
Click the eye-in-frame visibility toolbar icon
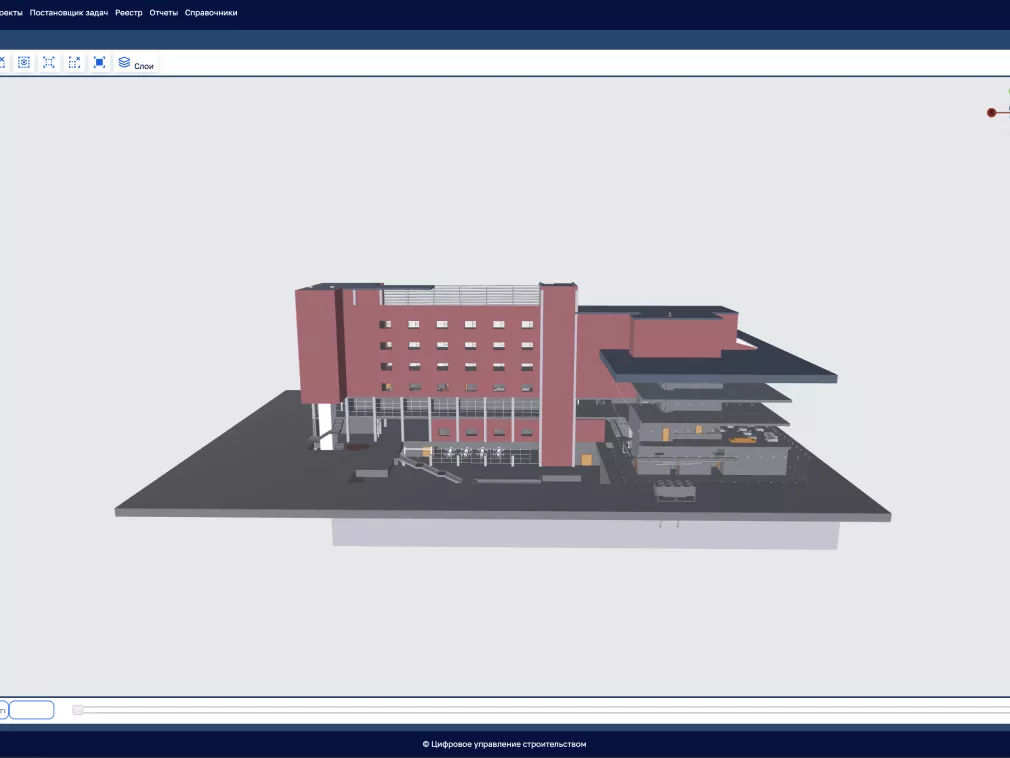pyautogui.click(x=24, y=62)
